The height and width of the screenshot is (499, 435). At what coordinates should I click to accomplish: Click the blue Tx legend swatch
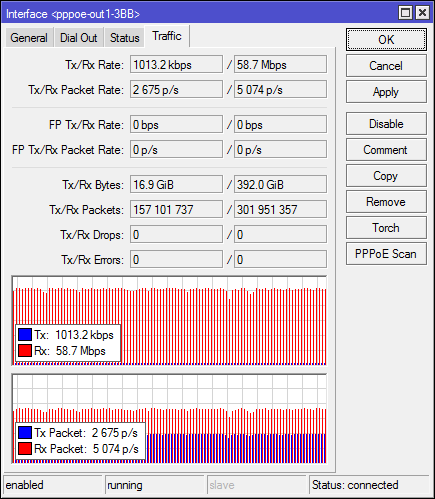25,335
